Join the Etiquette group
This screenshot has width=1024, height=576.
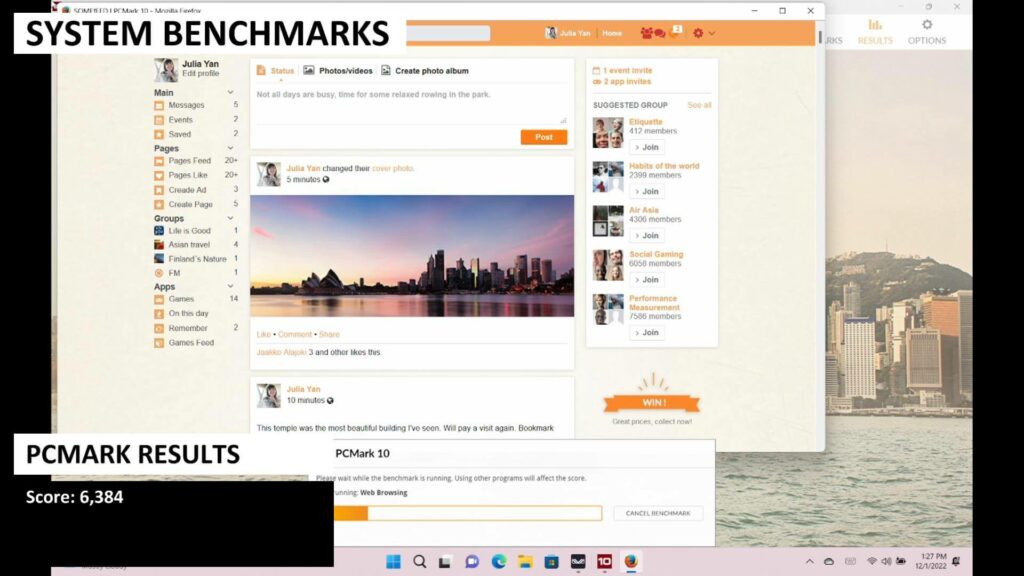pyautogui.click(x=647, y=148)
